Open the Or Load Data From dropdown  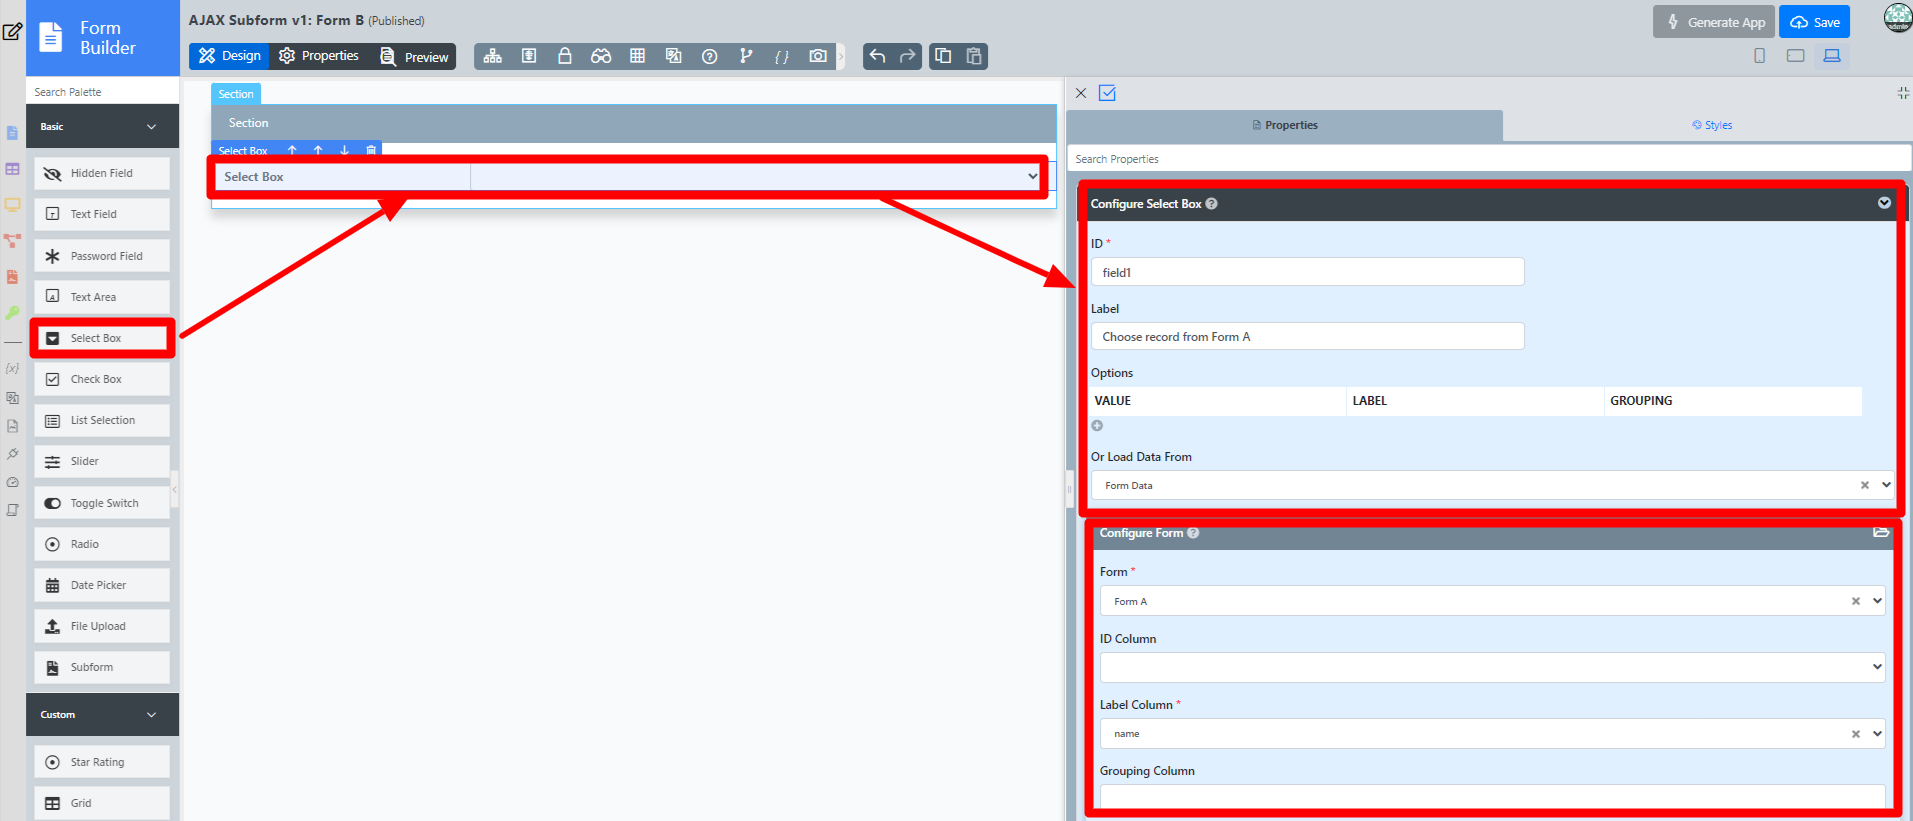pyautogui.click(x=1492, y=485)
